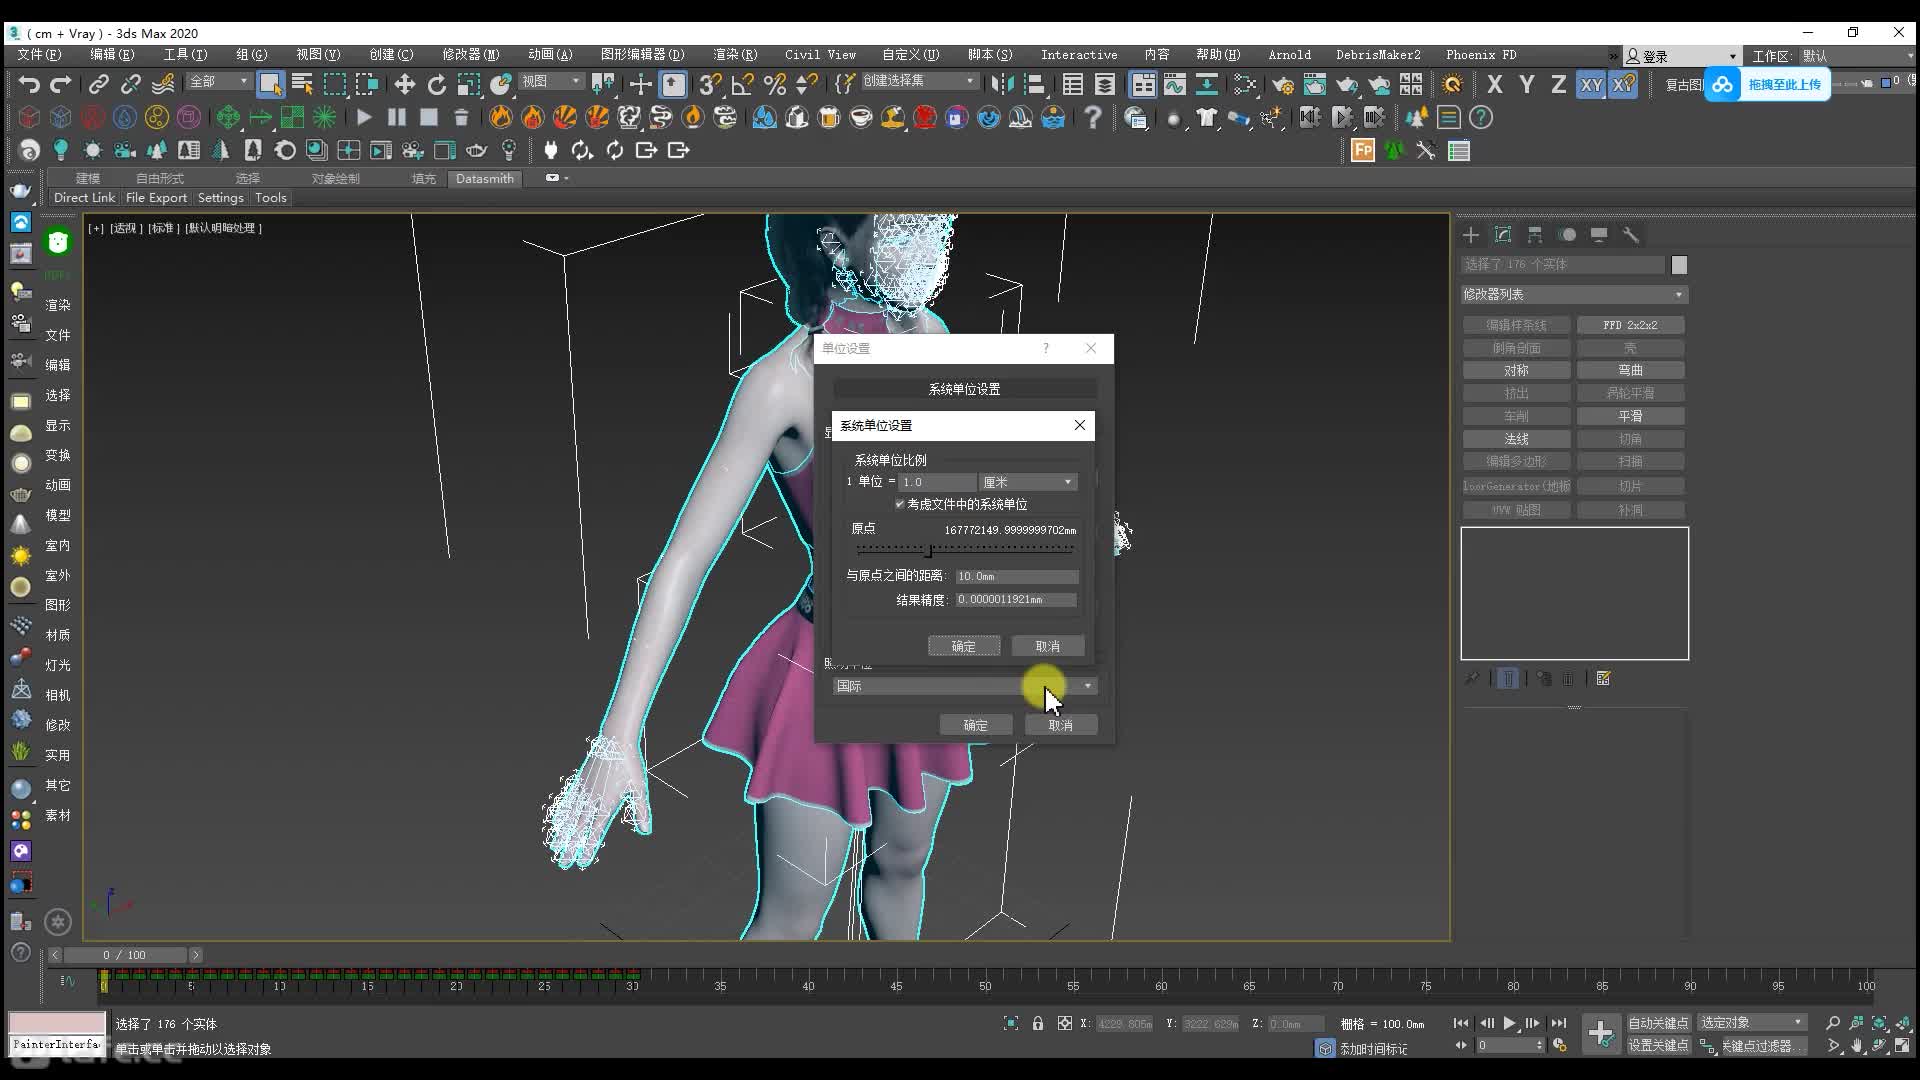
Task: Click the 1.0 unit scale field
Action: tap(937, 482)
